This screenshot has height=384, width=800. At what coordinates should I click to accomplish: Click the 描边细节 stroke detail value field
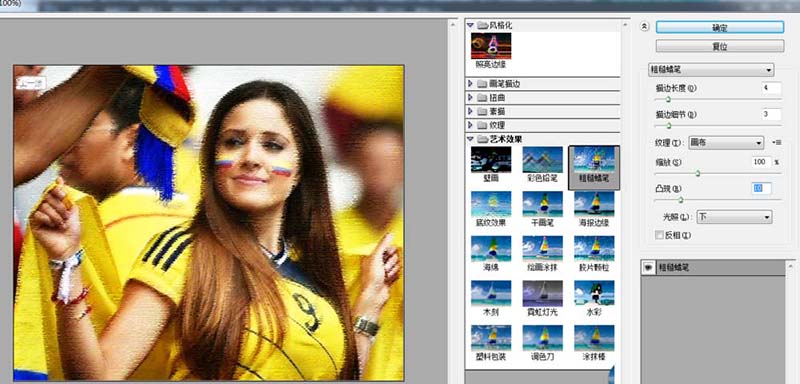coord(771,114)
